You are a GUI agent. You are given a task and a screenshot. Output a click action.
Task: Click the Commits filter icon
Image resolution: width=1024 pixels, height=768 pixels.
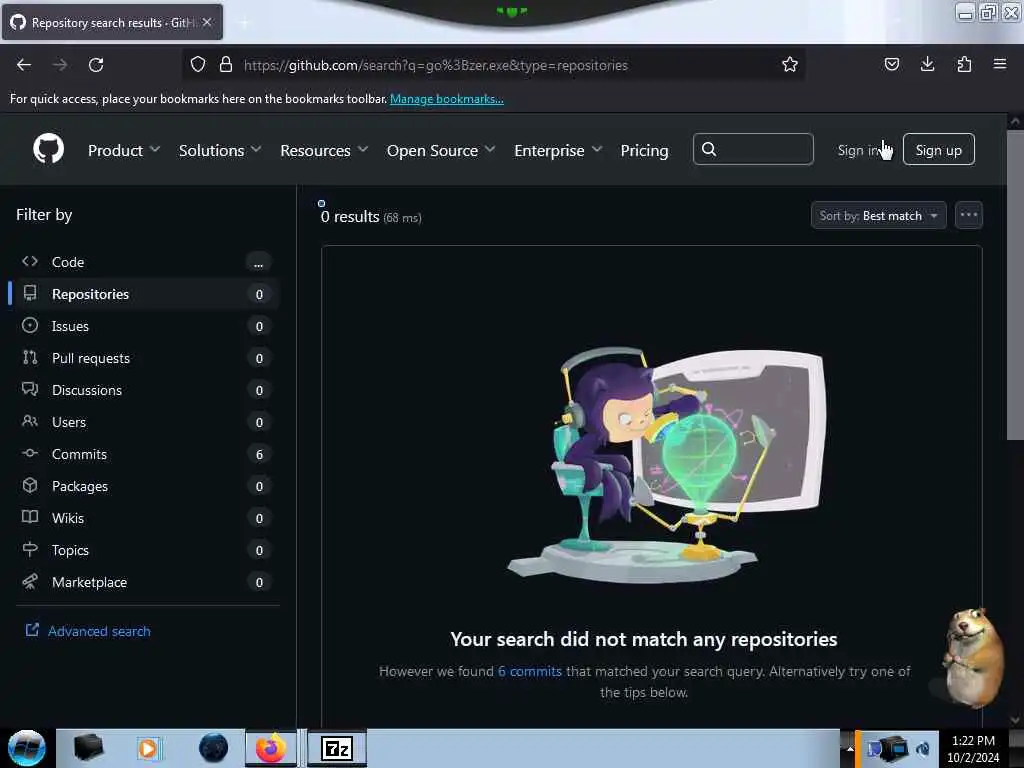pos(29,453)
